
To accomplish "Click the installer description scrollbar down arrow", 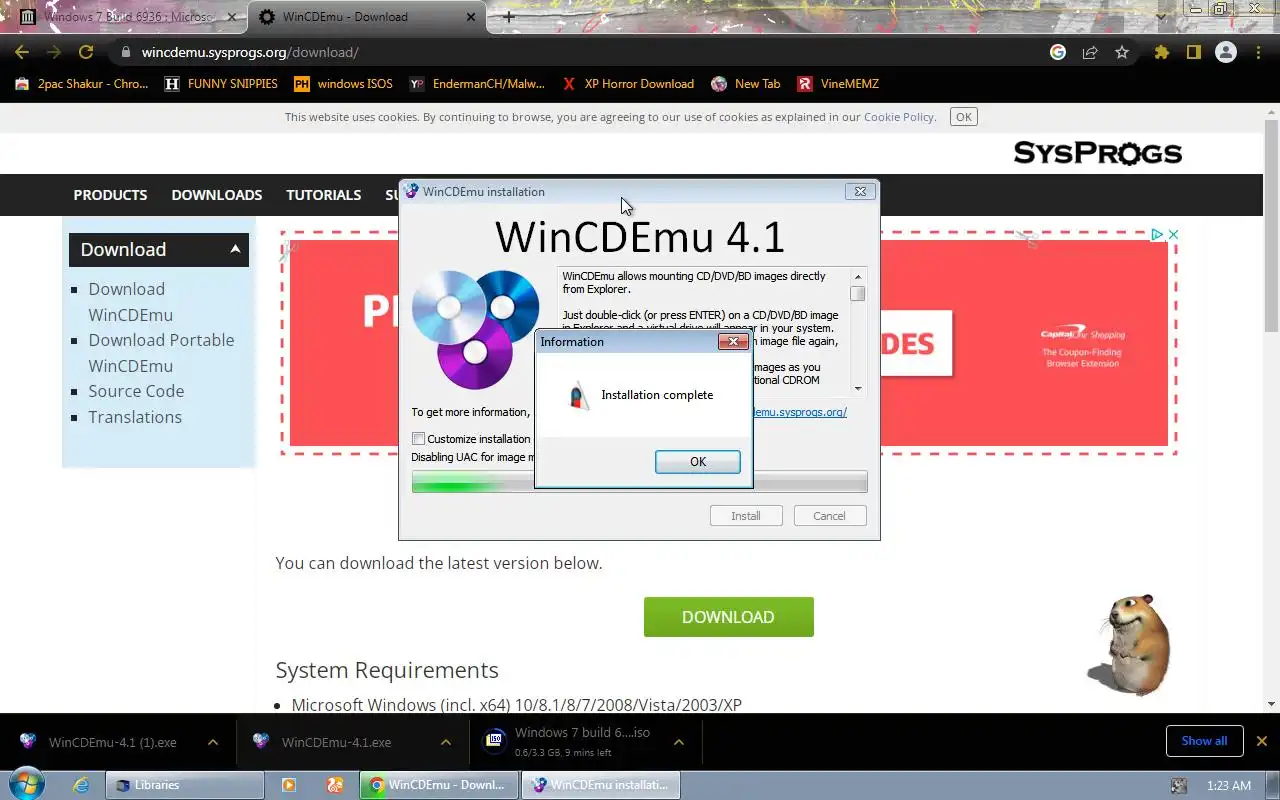I will pos(857,388).
